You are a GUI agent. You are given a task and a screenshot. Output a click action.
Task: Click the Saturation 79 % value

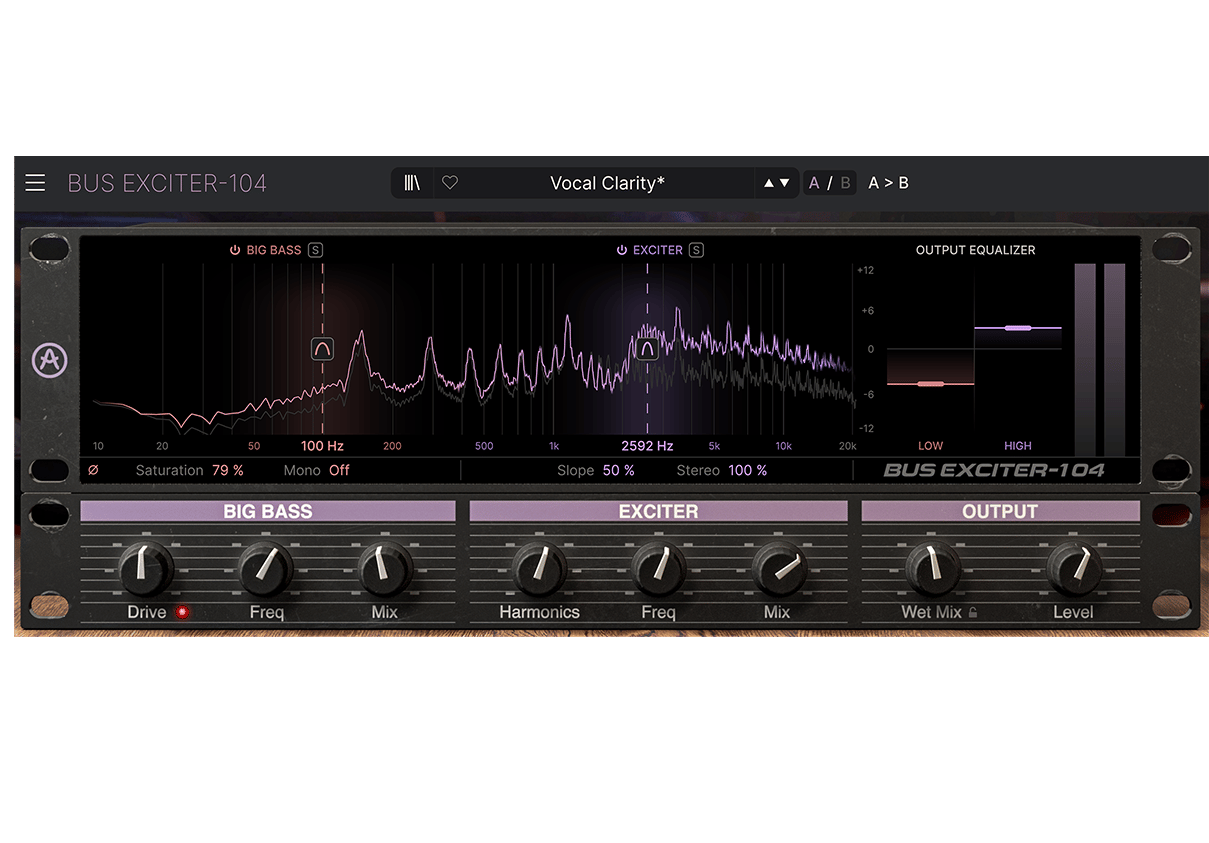click(x=227, y=470)
